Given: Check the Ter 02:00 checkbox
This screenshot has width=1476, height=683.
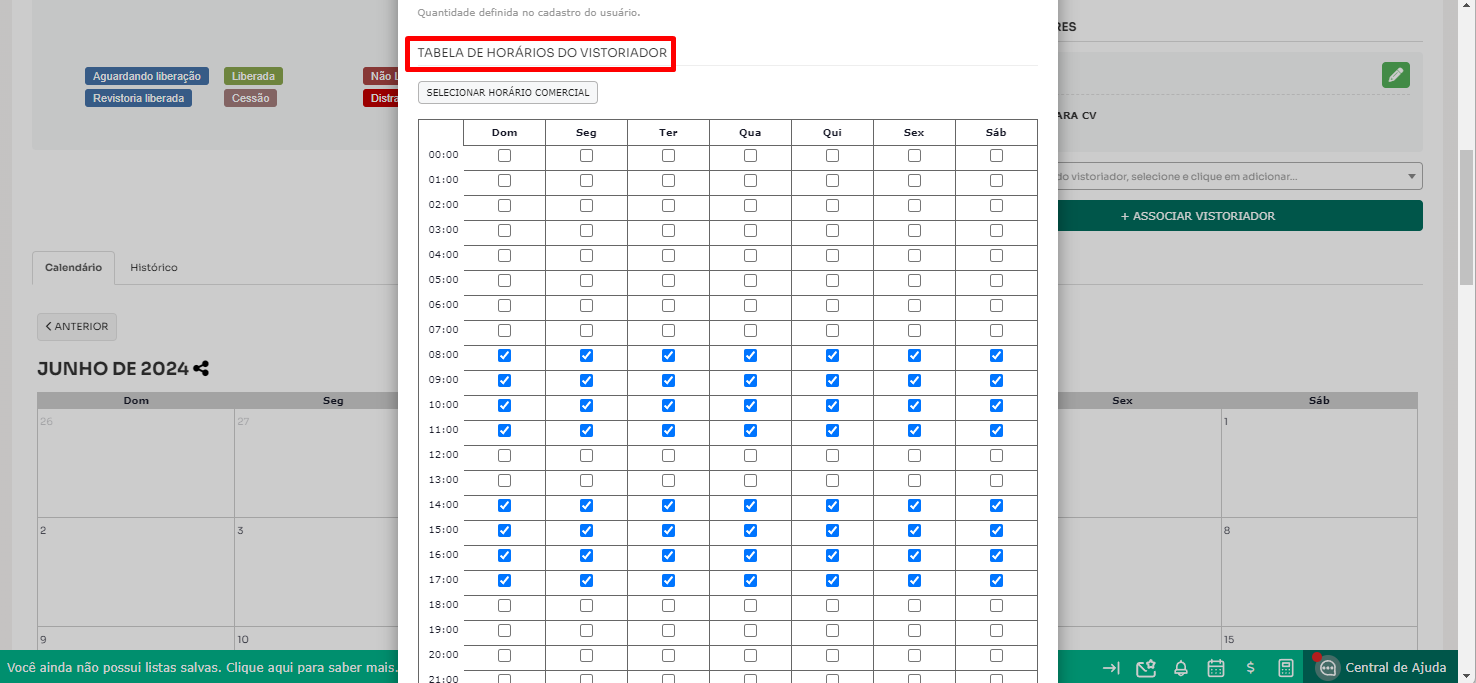Looking at the screenshot, I should point(668,205).
